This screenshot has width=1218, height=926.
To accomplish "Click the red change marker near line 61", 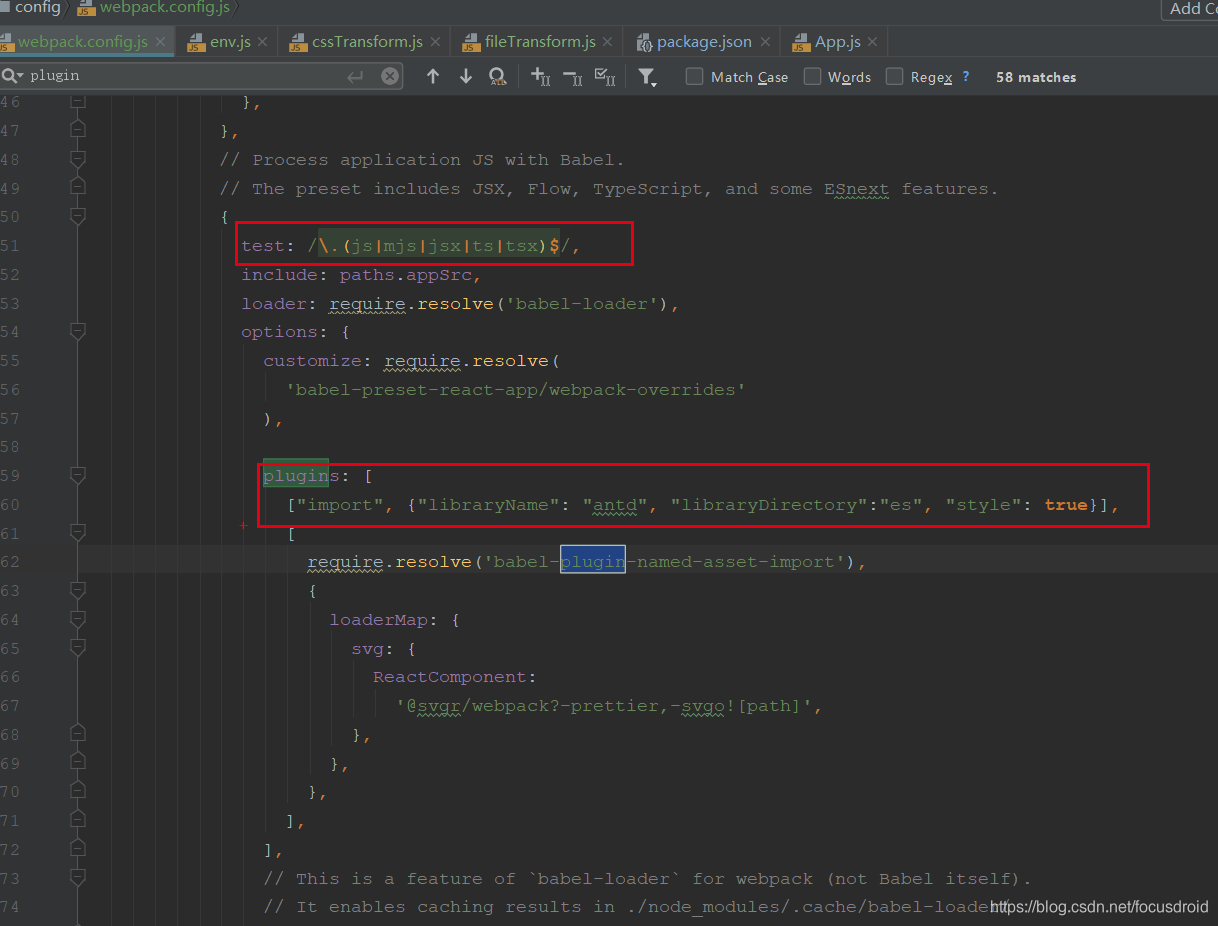I will tap(244, 526).
